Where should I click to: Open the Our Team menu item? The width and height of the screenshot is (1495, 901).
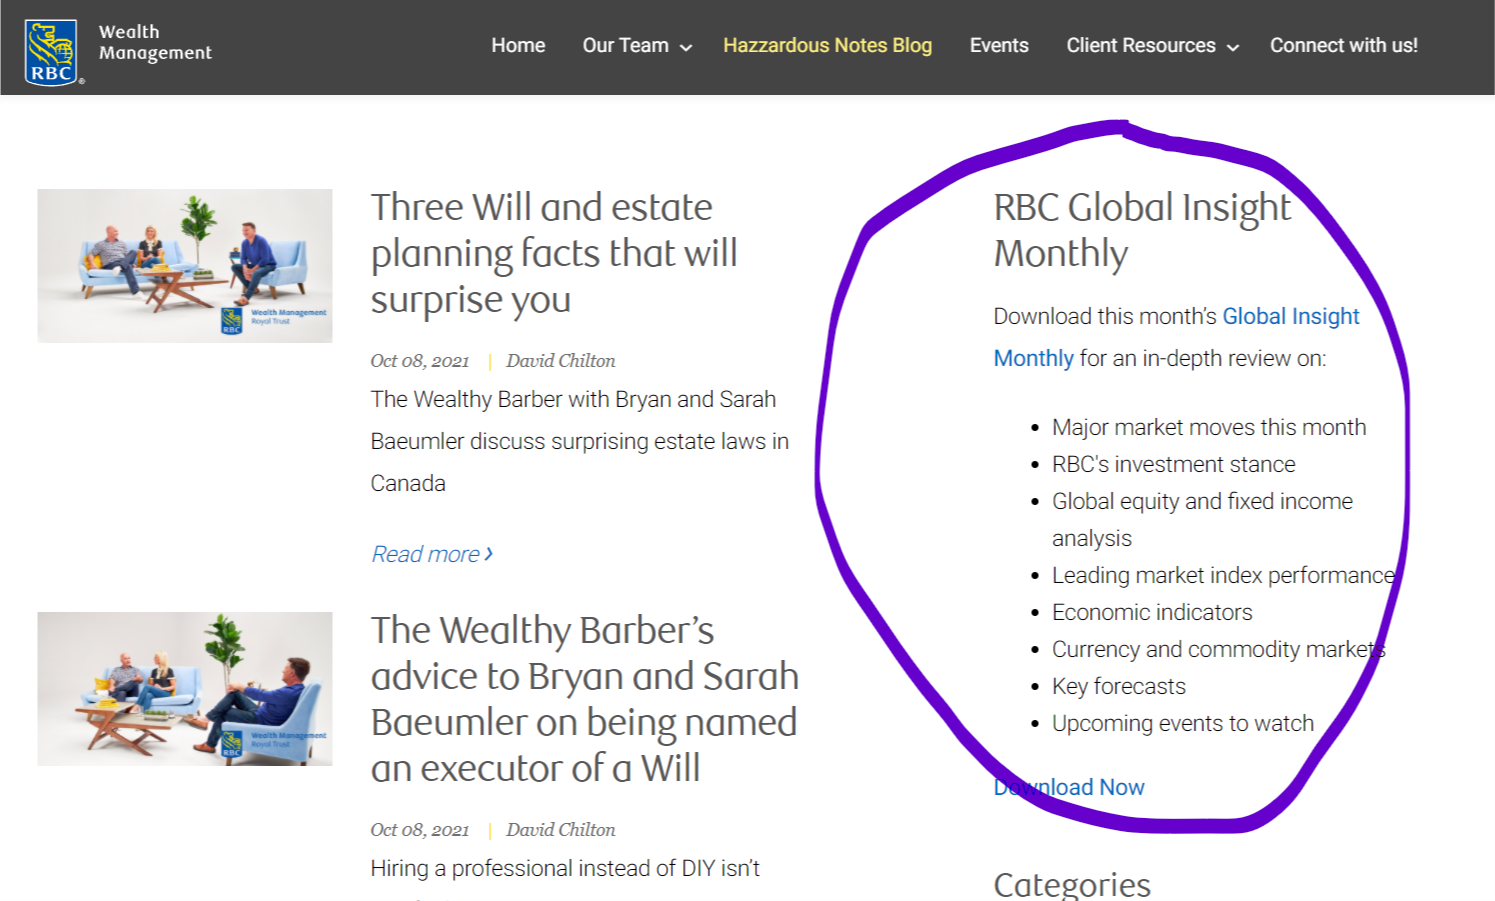point(625,46)
